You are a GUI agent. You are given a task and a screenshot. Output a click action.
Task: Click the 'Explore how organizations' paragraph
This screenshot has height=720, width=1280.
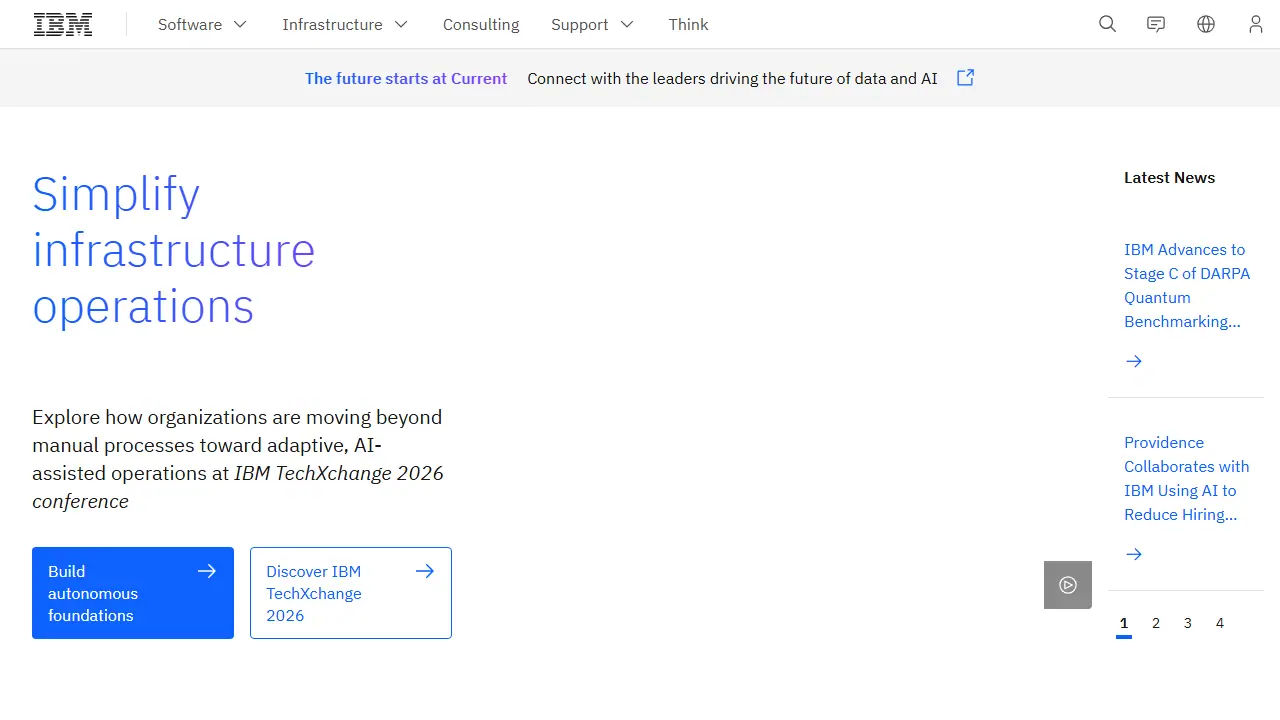(238, 459)
